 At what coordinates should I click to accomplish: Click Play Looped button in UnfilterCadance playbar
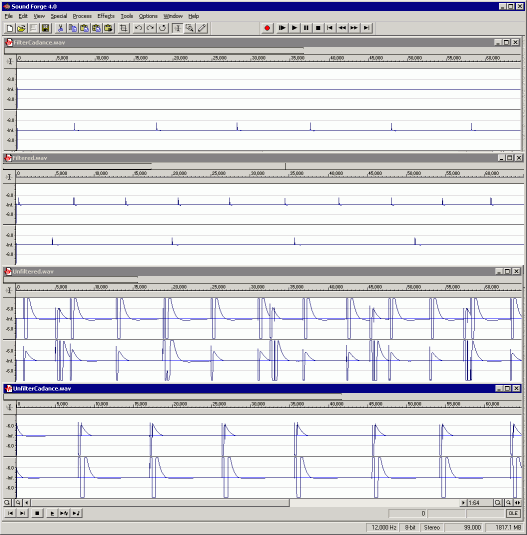[x=64, y=513]
